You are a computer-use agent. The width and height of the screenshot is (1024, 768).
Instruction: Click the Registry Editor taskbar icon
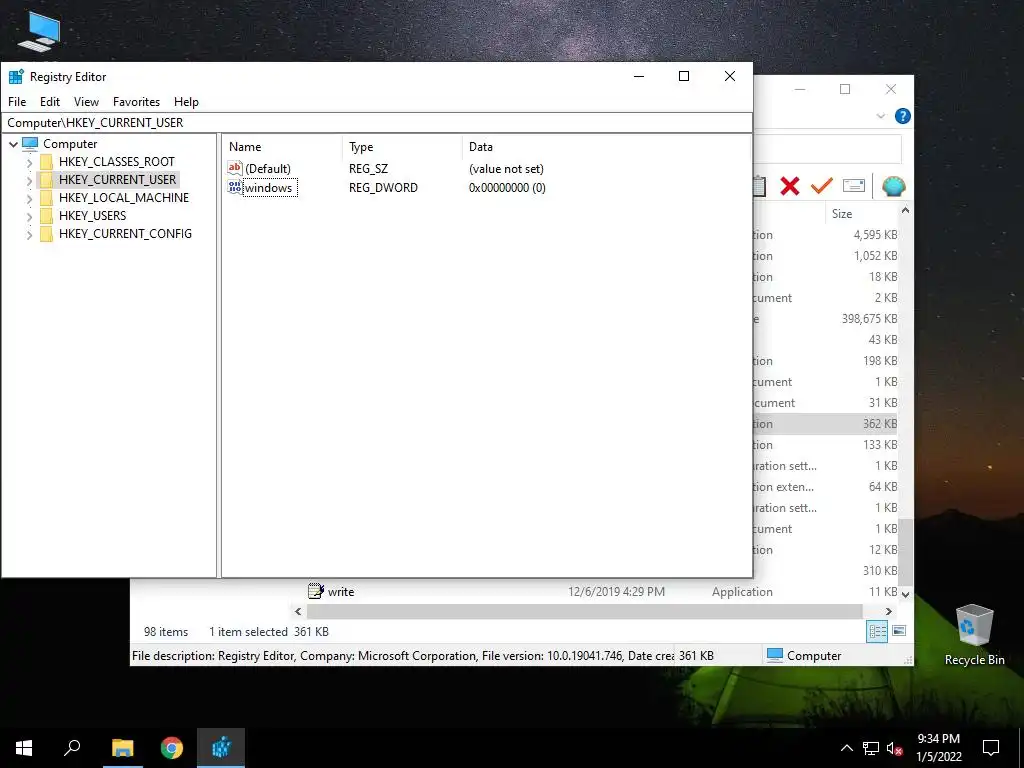point(221,748)
